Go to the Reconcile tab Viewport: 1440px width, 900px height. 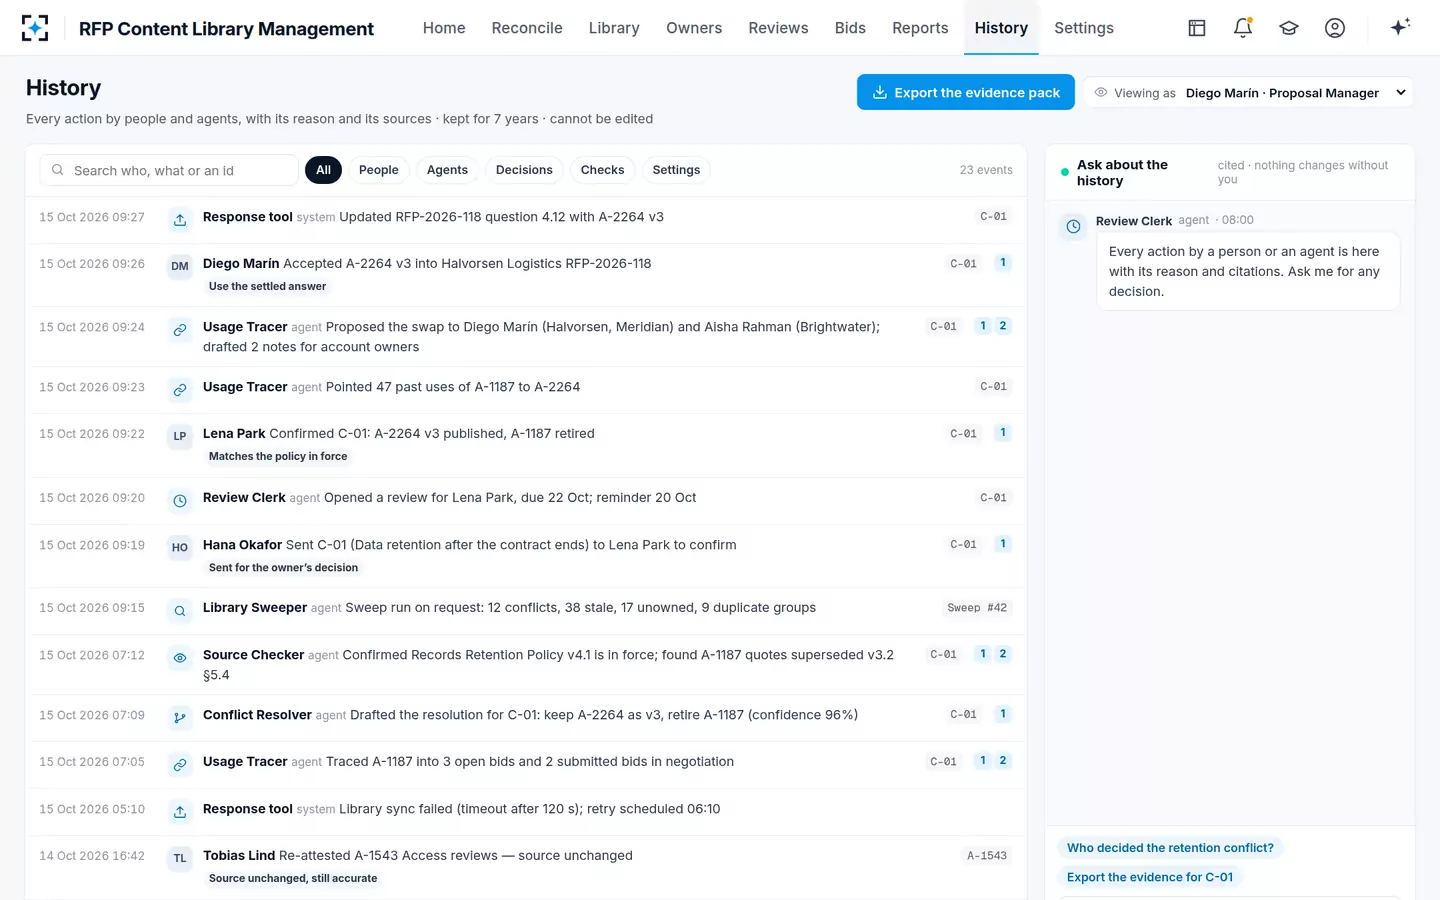click(x=527, y=28)
